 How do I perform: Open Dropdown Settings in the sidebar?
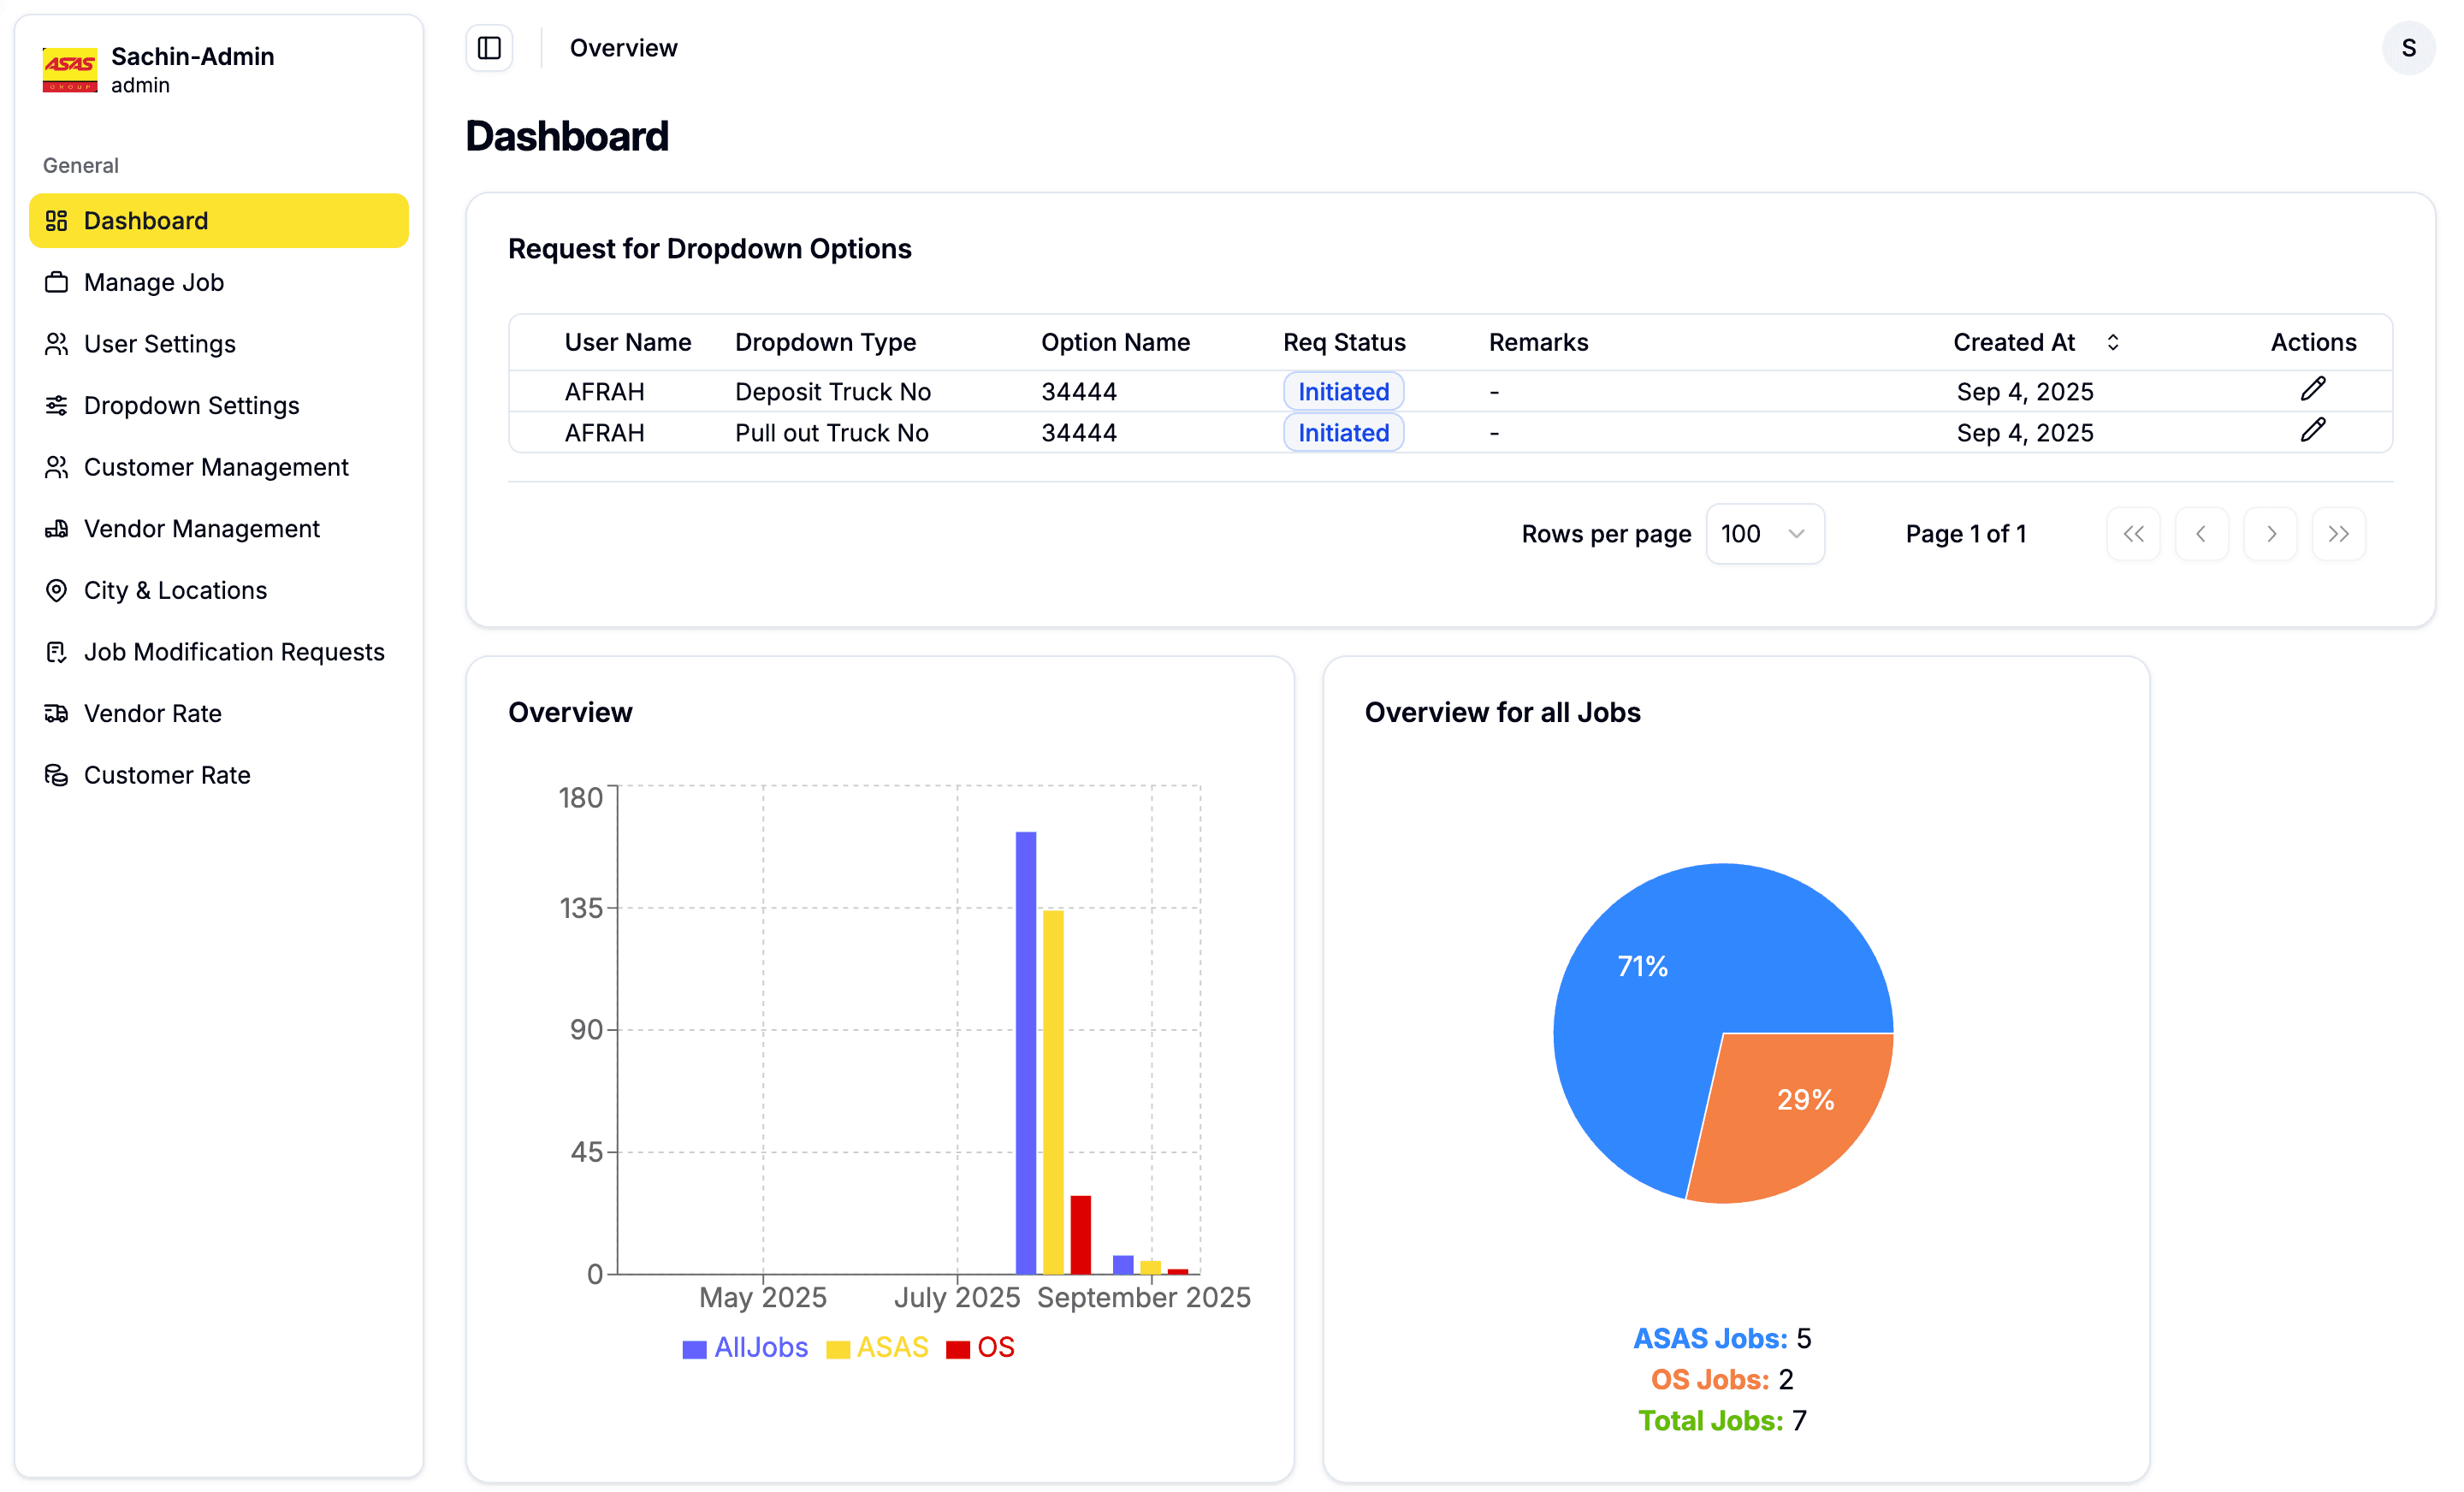[x=191, y=405]
